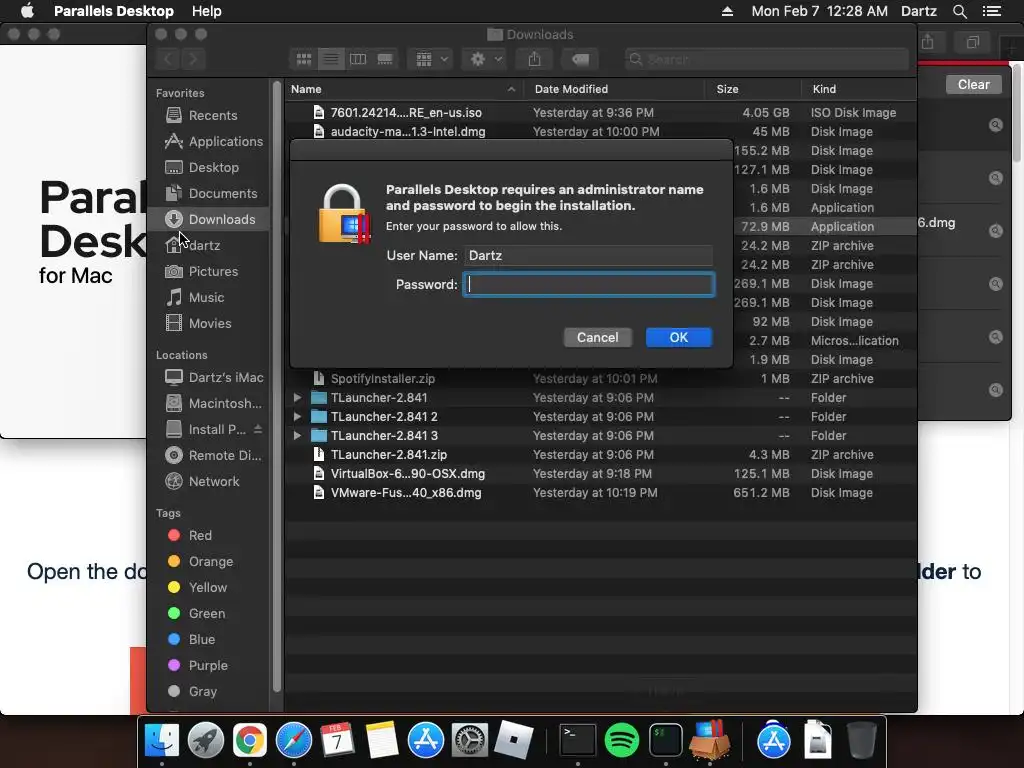Switch Finder to icon view
This screenshot has height=768, width=1024.
[x=304, y=59]
